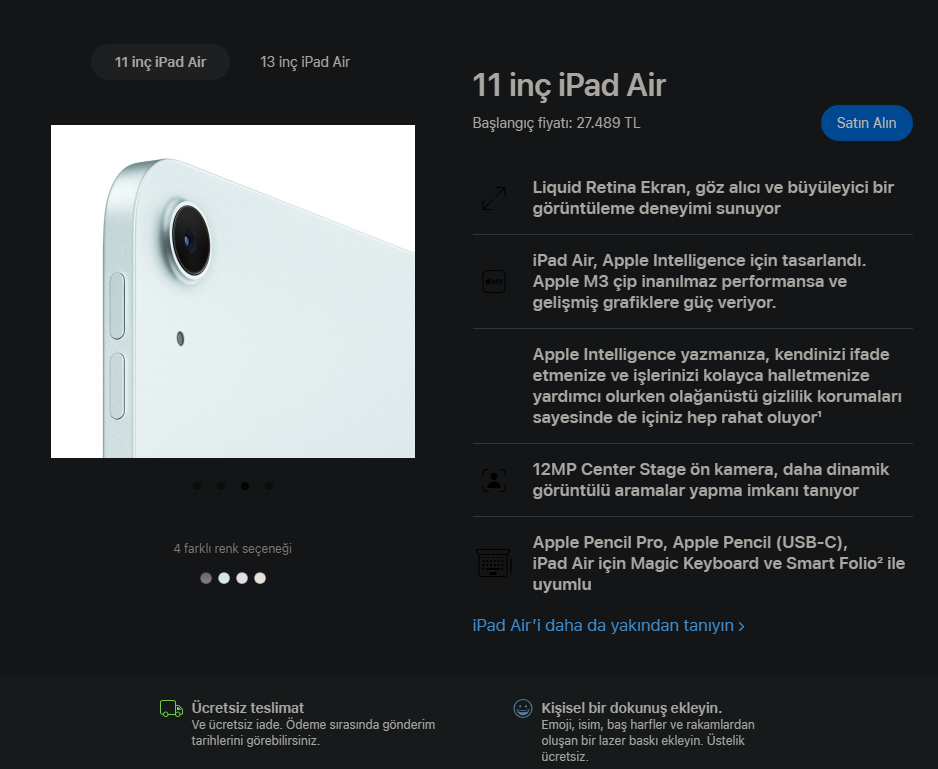This screenshot has height=769, width=938.
Task: Click the iPad Air camera product image
Action: 233,291
